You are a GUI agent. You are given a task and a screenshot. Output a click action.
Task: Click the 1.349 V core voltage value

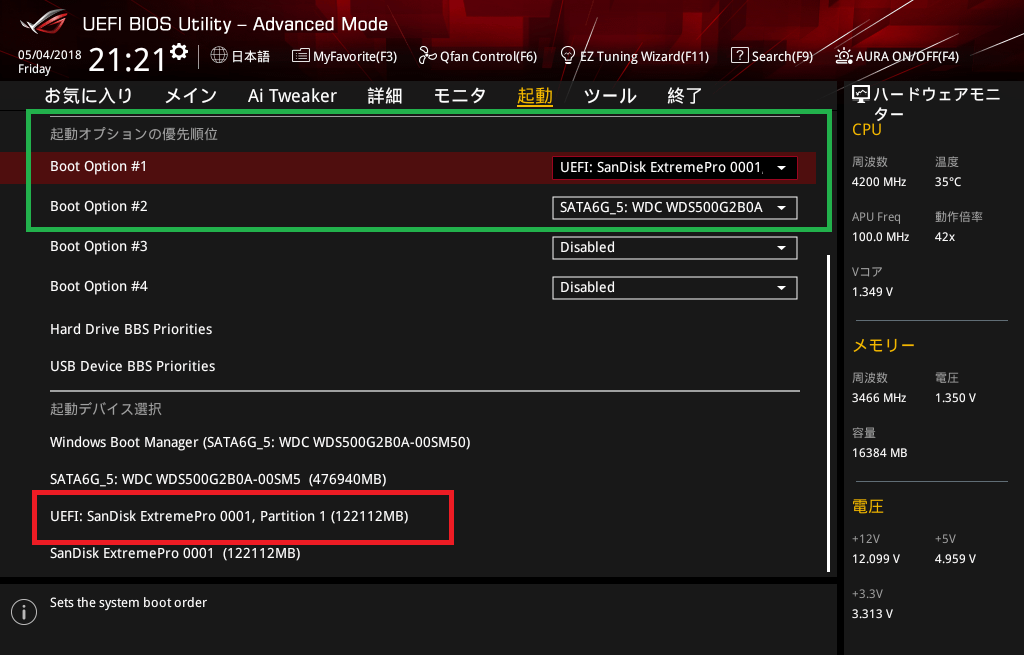tap(872, 292)
